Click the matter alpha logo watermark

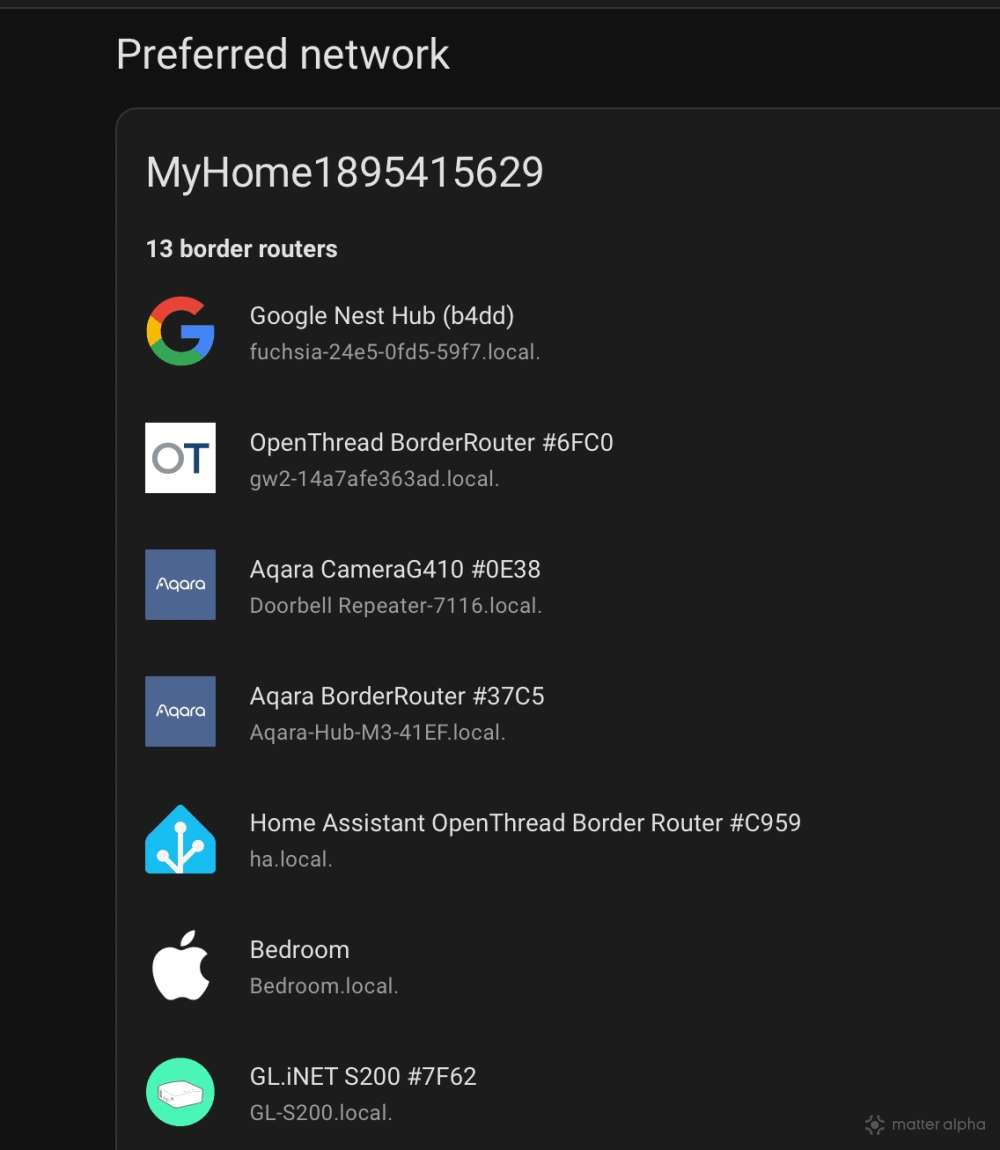click(925, 1124)
